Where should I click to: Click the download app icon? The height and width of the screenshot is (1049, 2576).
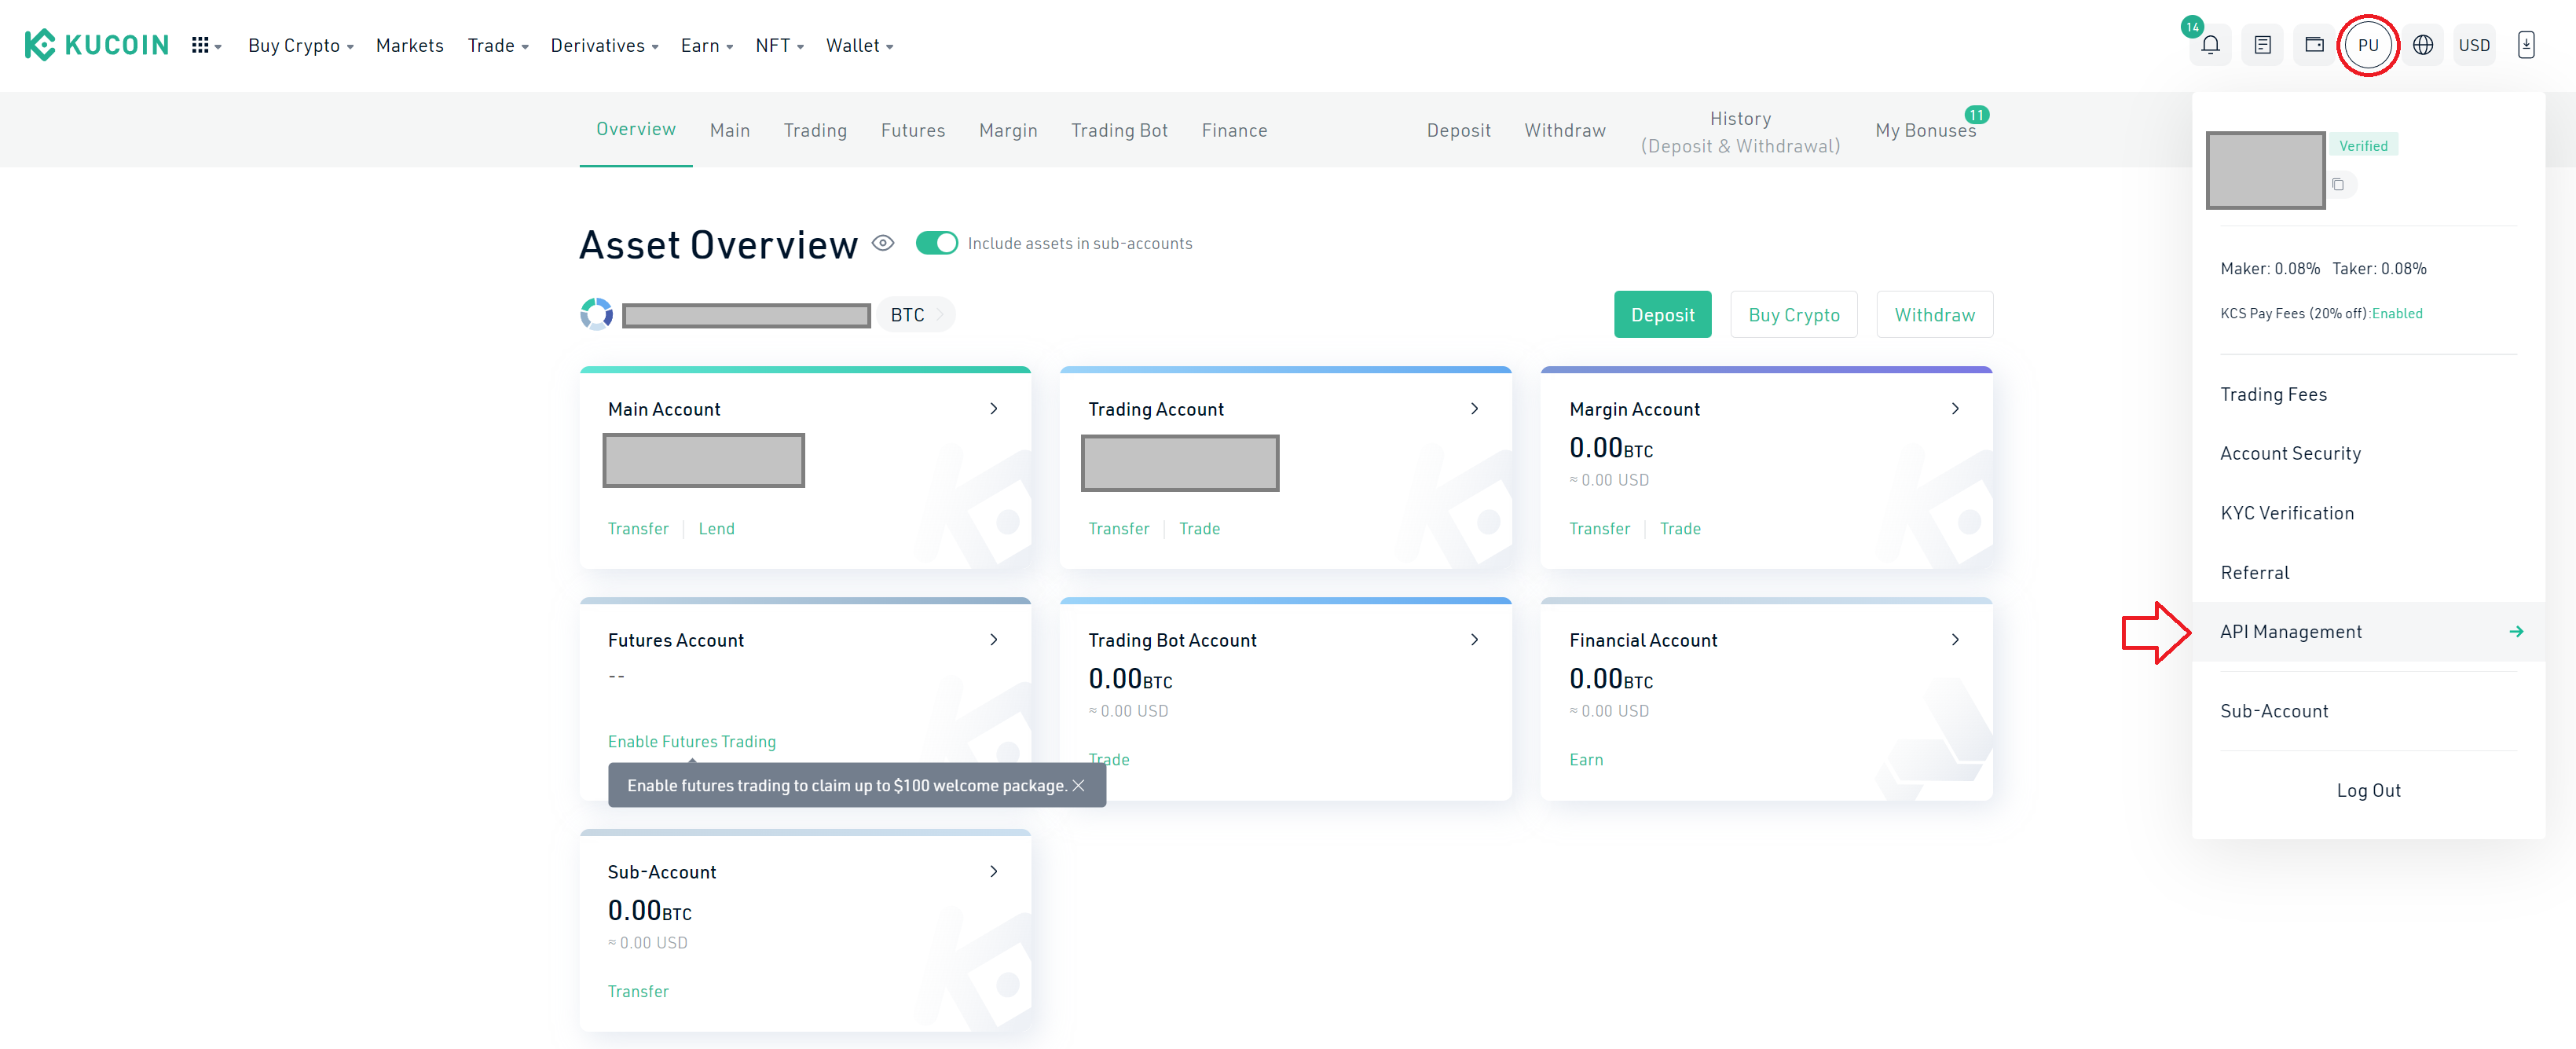(2526, 45)
